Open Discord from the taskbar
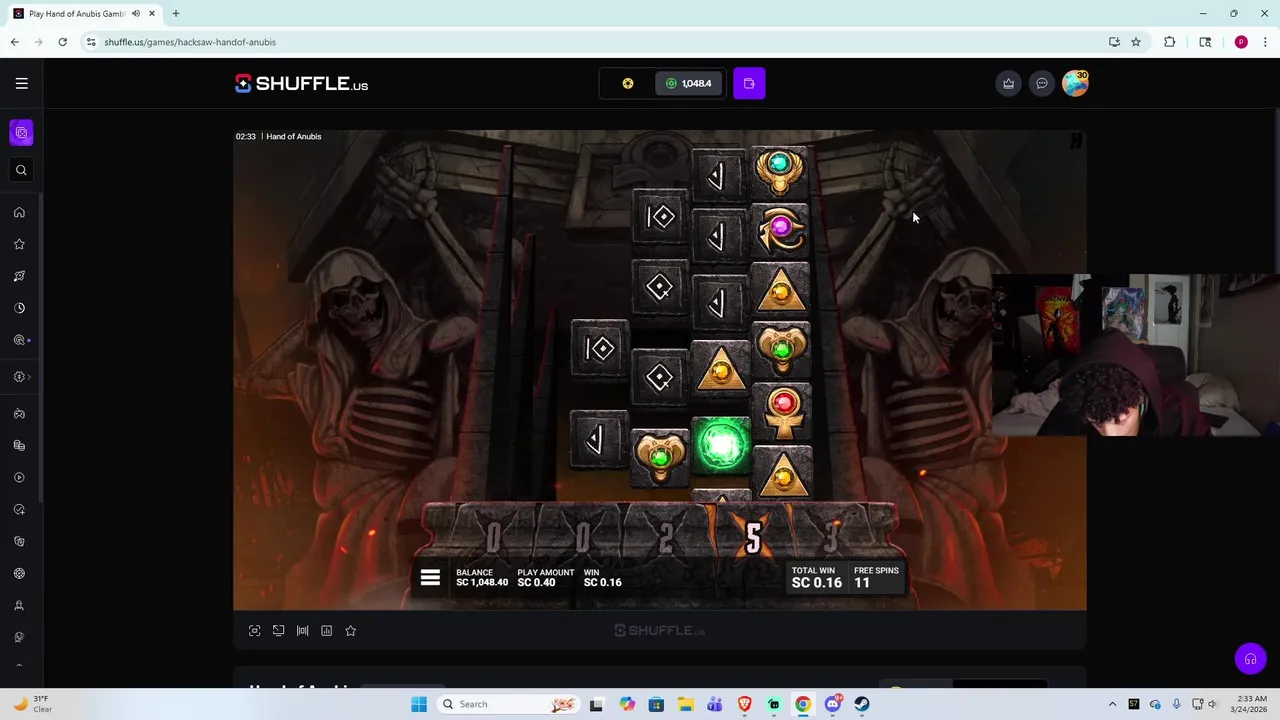1280x720 pixels. (833, 704)
